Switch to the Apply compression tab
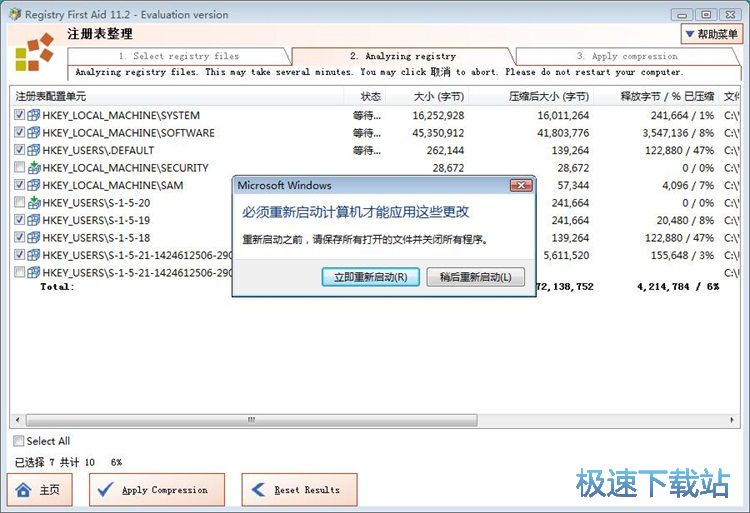750x513 pixels. [x=627, y=56]
